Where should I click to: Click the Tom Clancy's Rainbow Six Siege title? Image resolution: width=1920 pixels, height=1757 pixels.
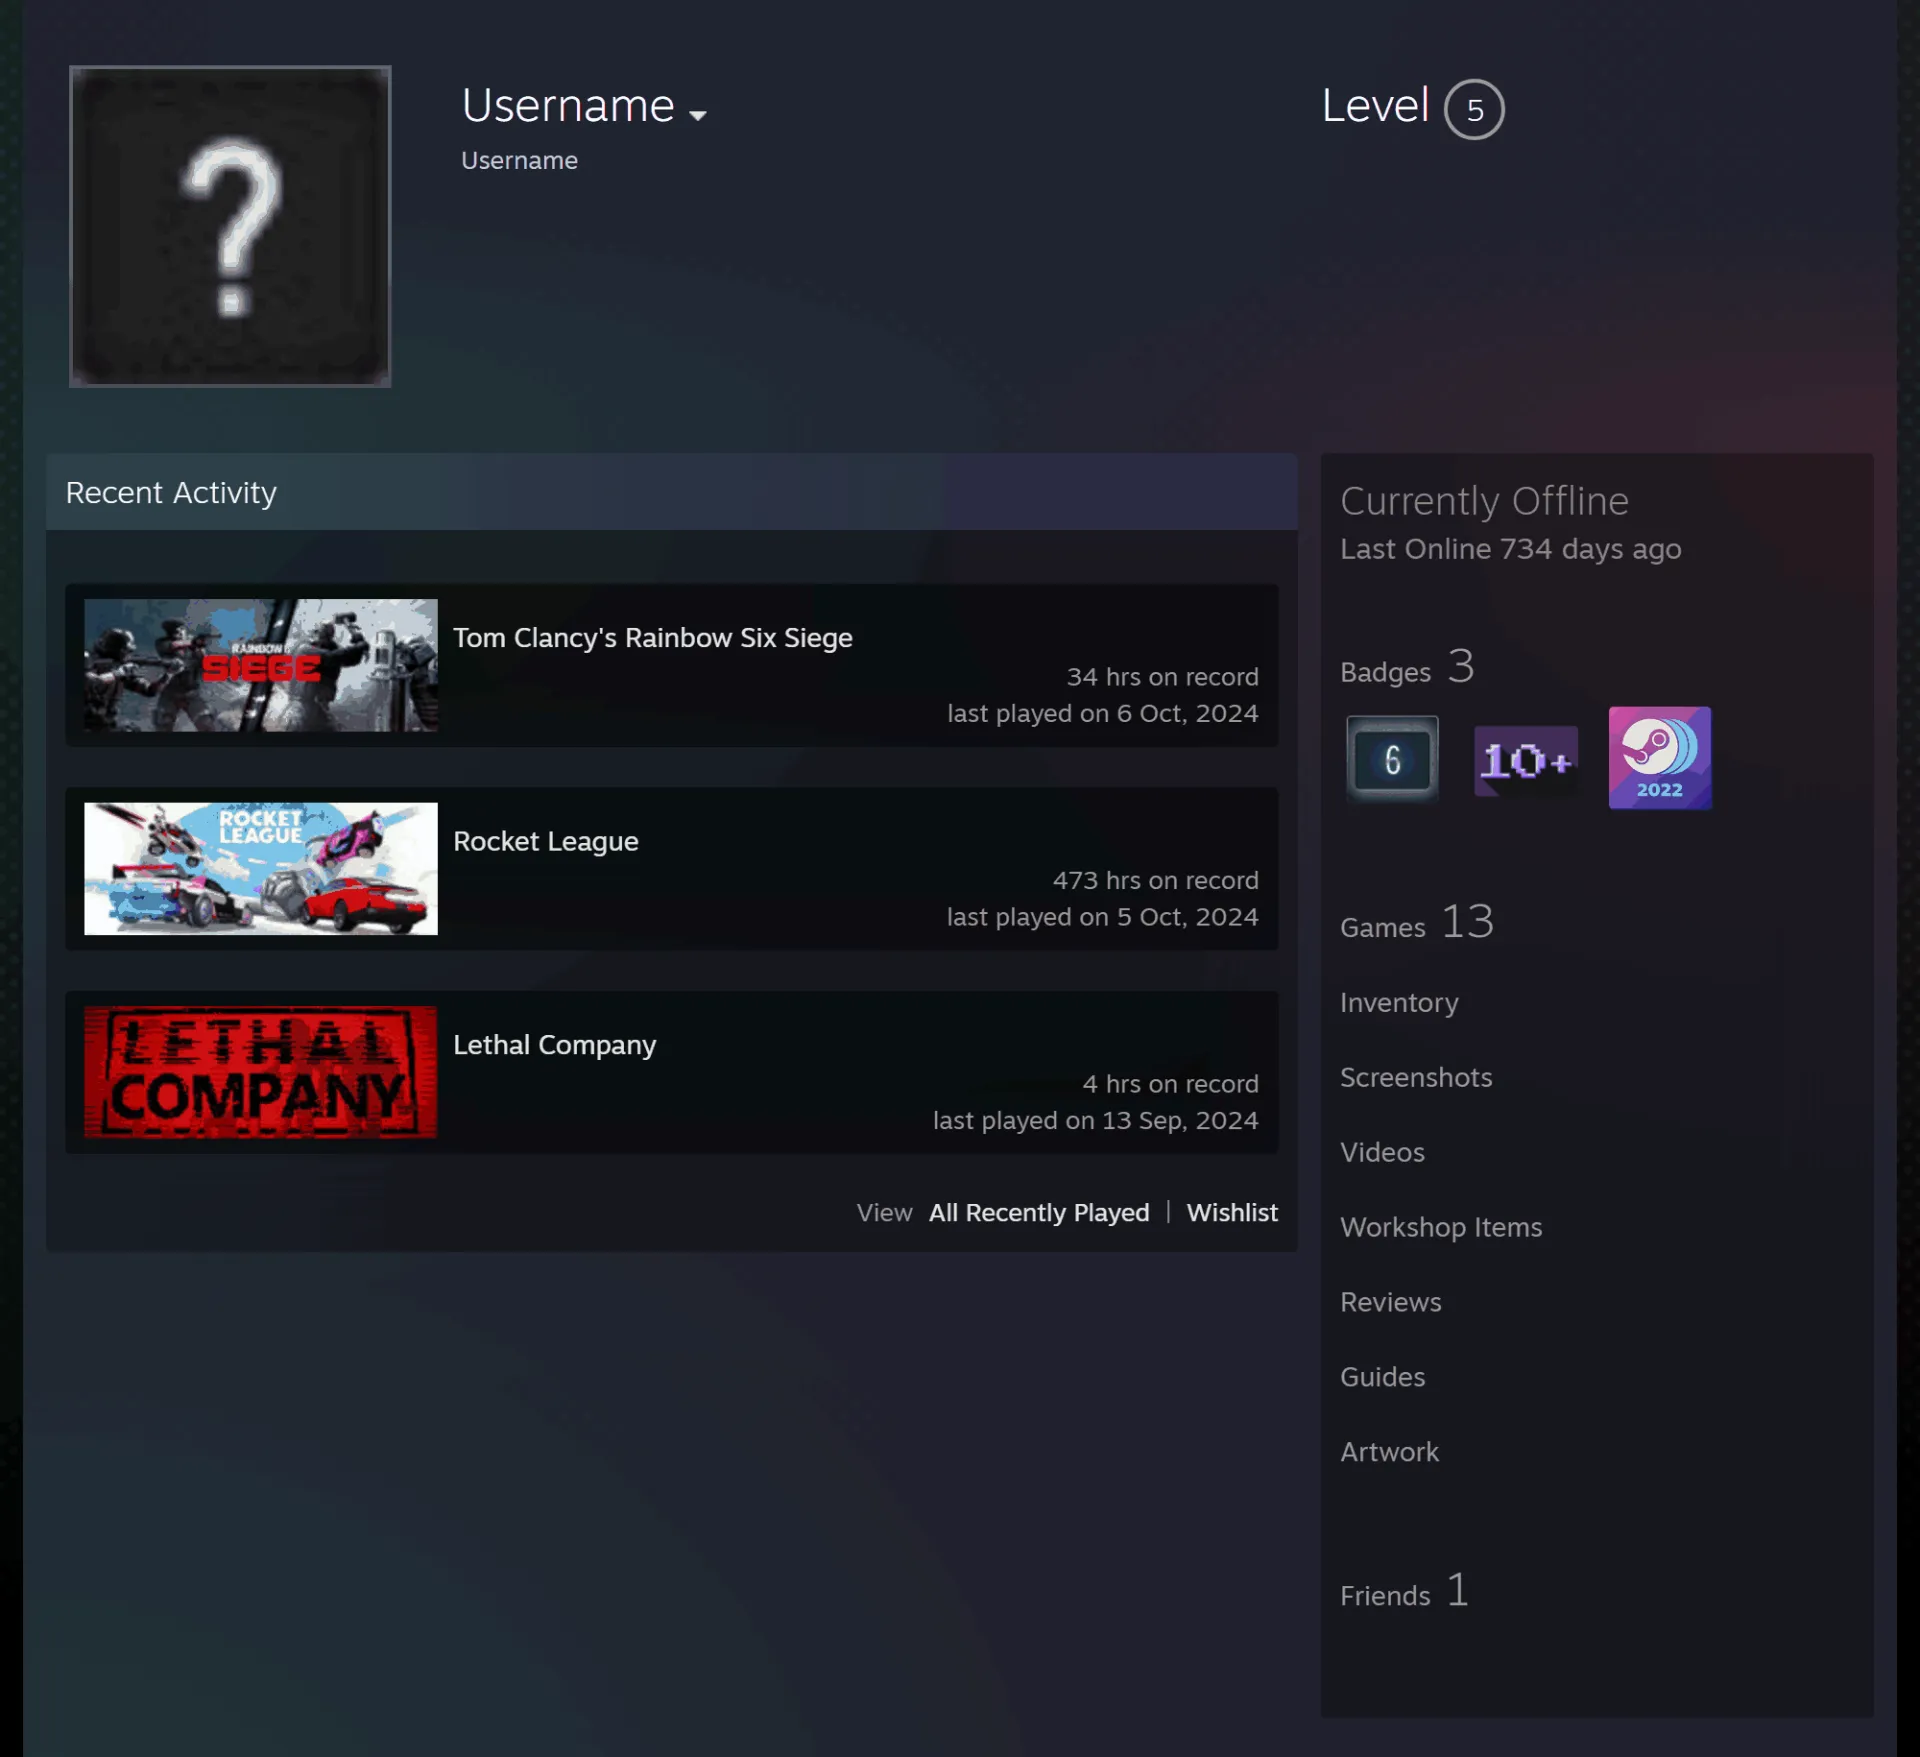click(x=653, y=638)
